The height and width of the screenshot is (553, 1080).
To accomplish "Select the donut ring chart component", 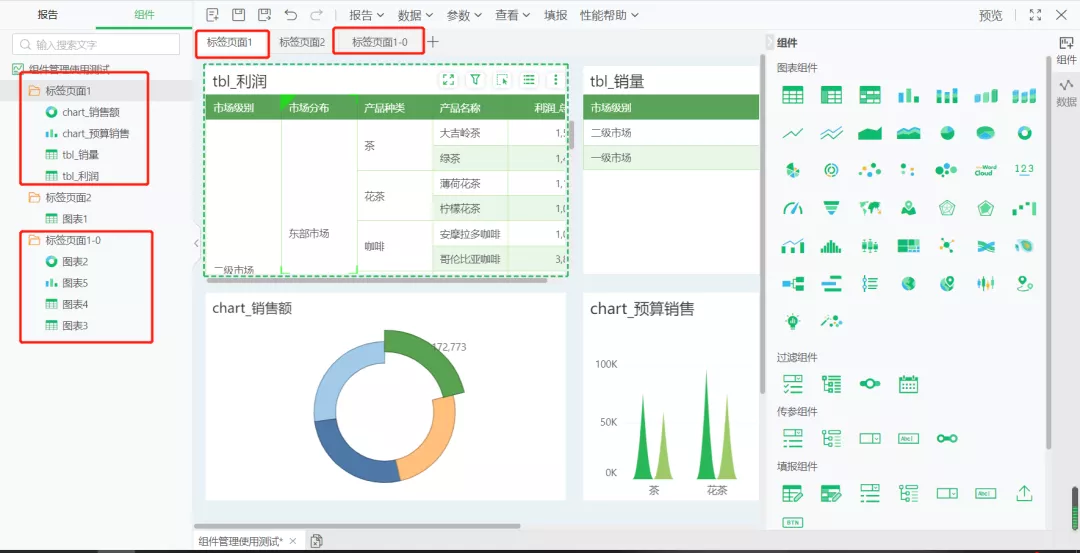I will [x=1024, y=133].
